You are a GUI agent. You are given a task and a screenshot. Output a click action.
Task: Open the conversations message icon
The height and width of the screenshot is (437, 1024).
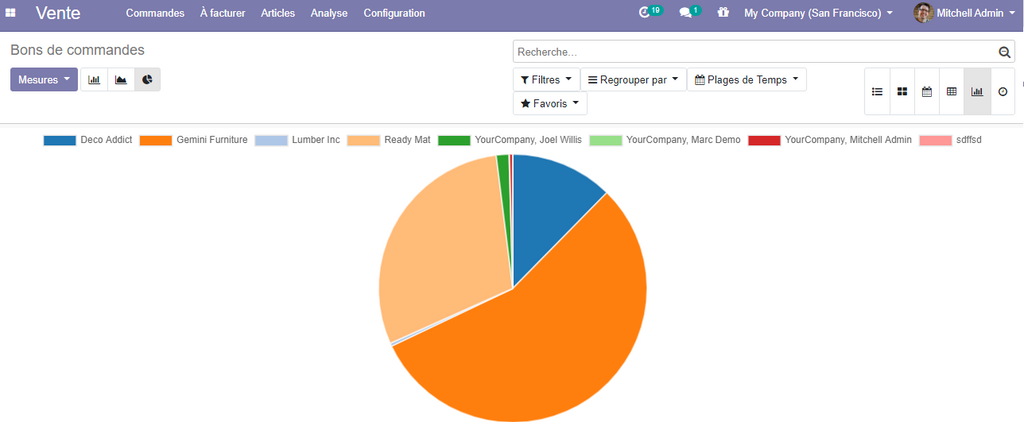pyautogui.click(x=686, y=13)
